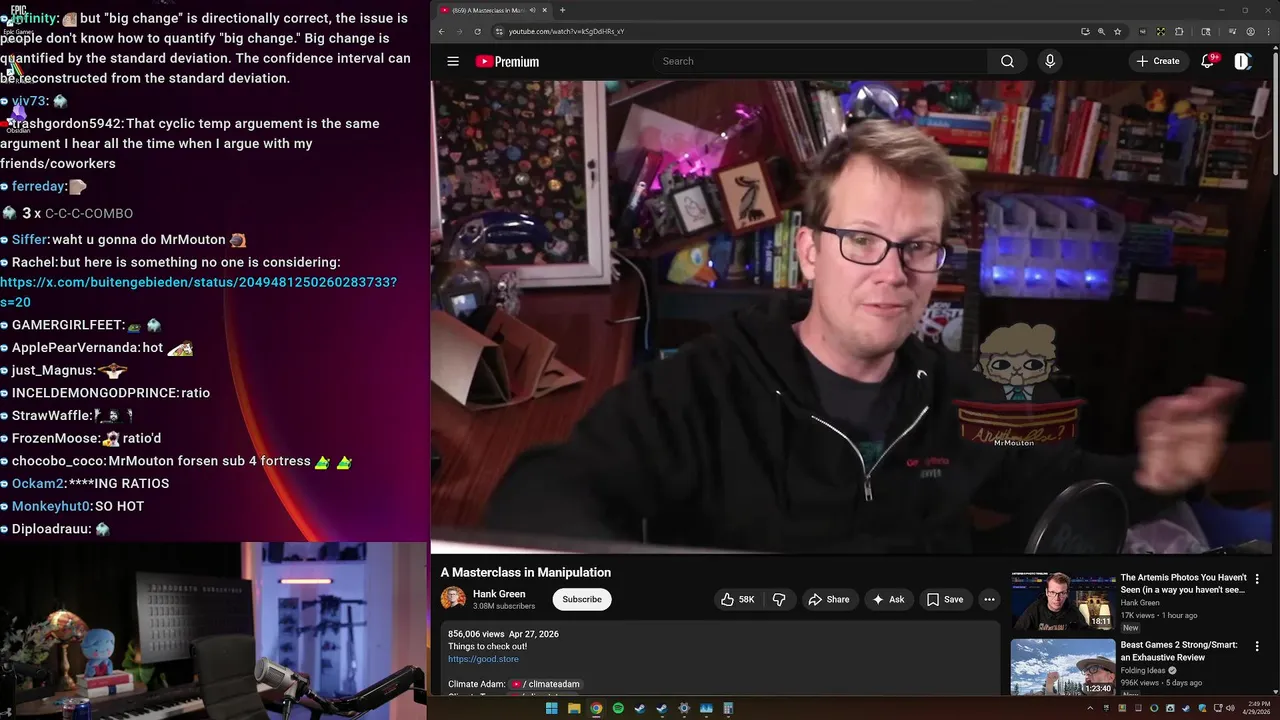Open the clock showing 2:49 PM
The image size is (1280, 720).
coord(1257,709)
